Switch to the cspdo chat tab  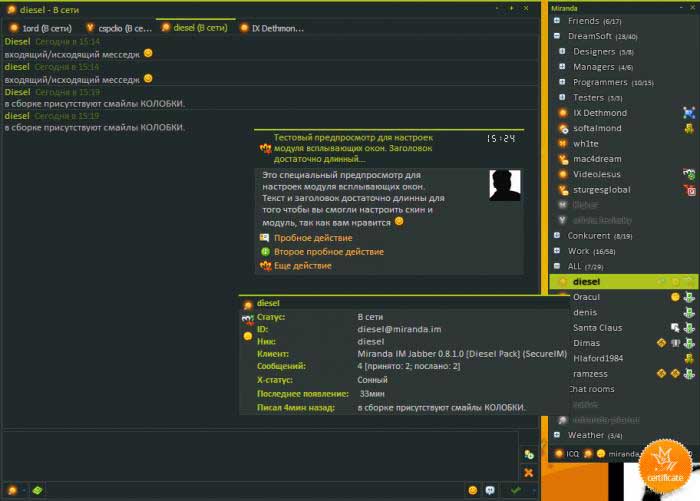click(119, 28)
